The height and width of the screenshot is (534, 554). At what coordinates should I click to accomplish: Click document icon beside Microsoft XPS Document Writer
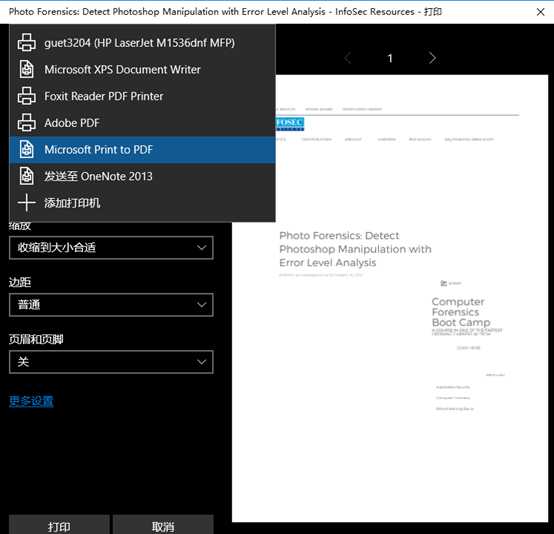coord(26,69)
